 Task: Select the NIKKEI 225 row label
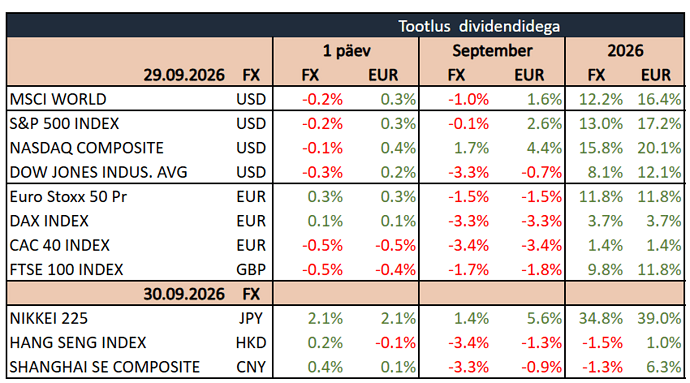[x=49, y=318]
